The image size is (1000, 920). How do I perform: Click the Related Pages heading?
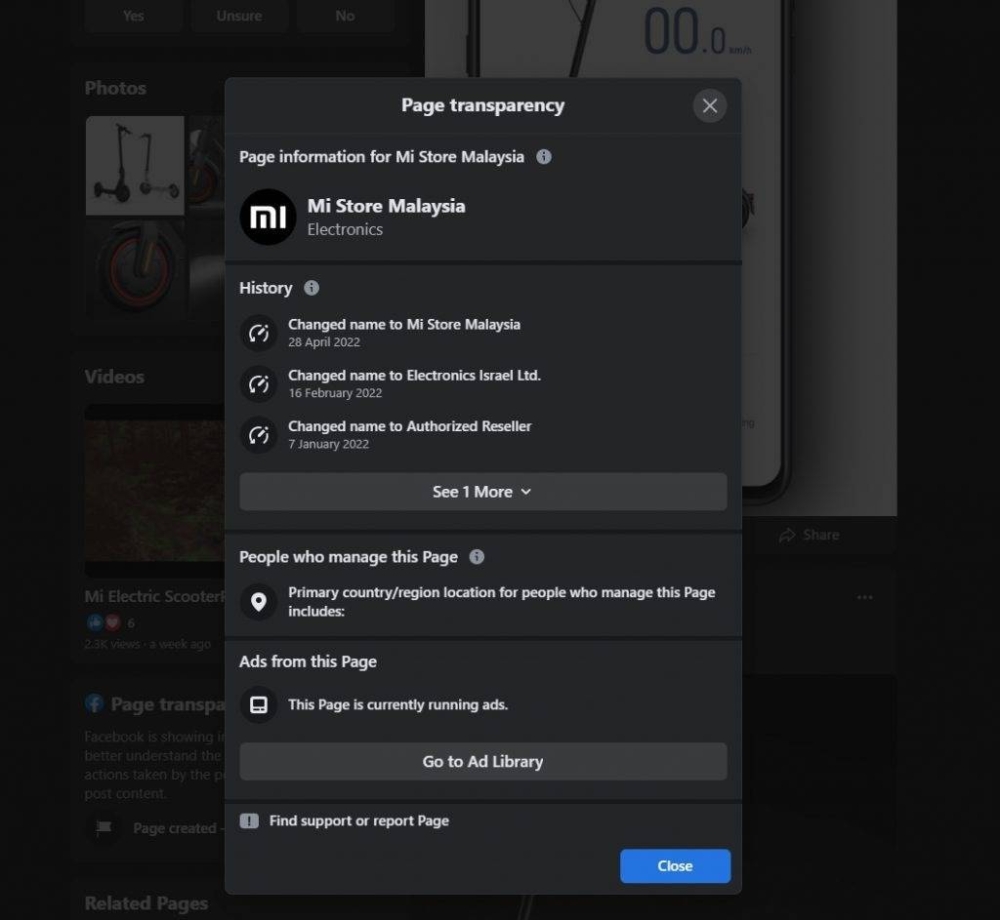click(x=147, y=903)
